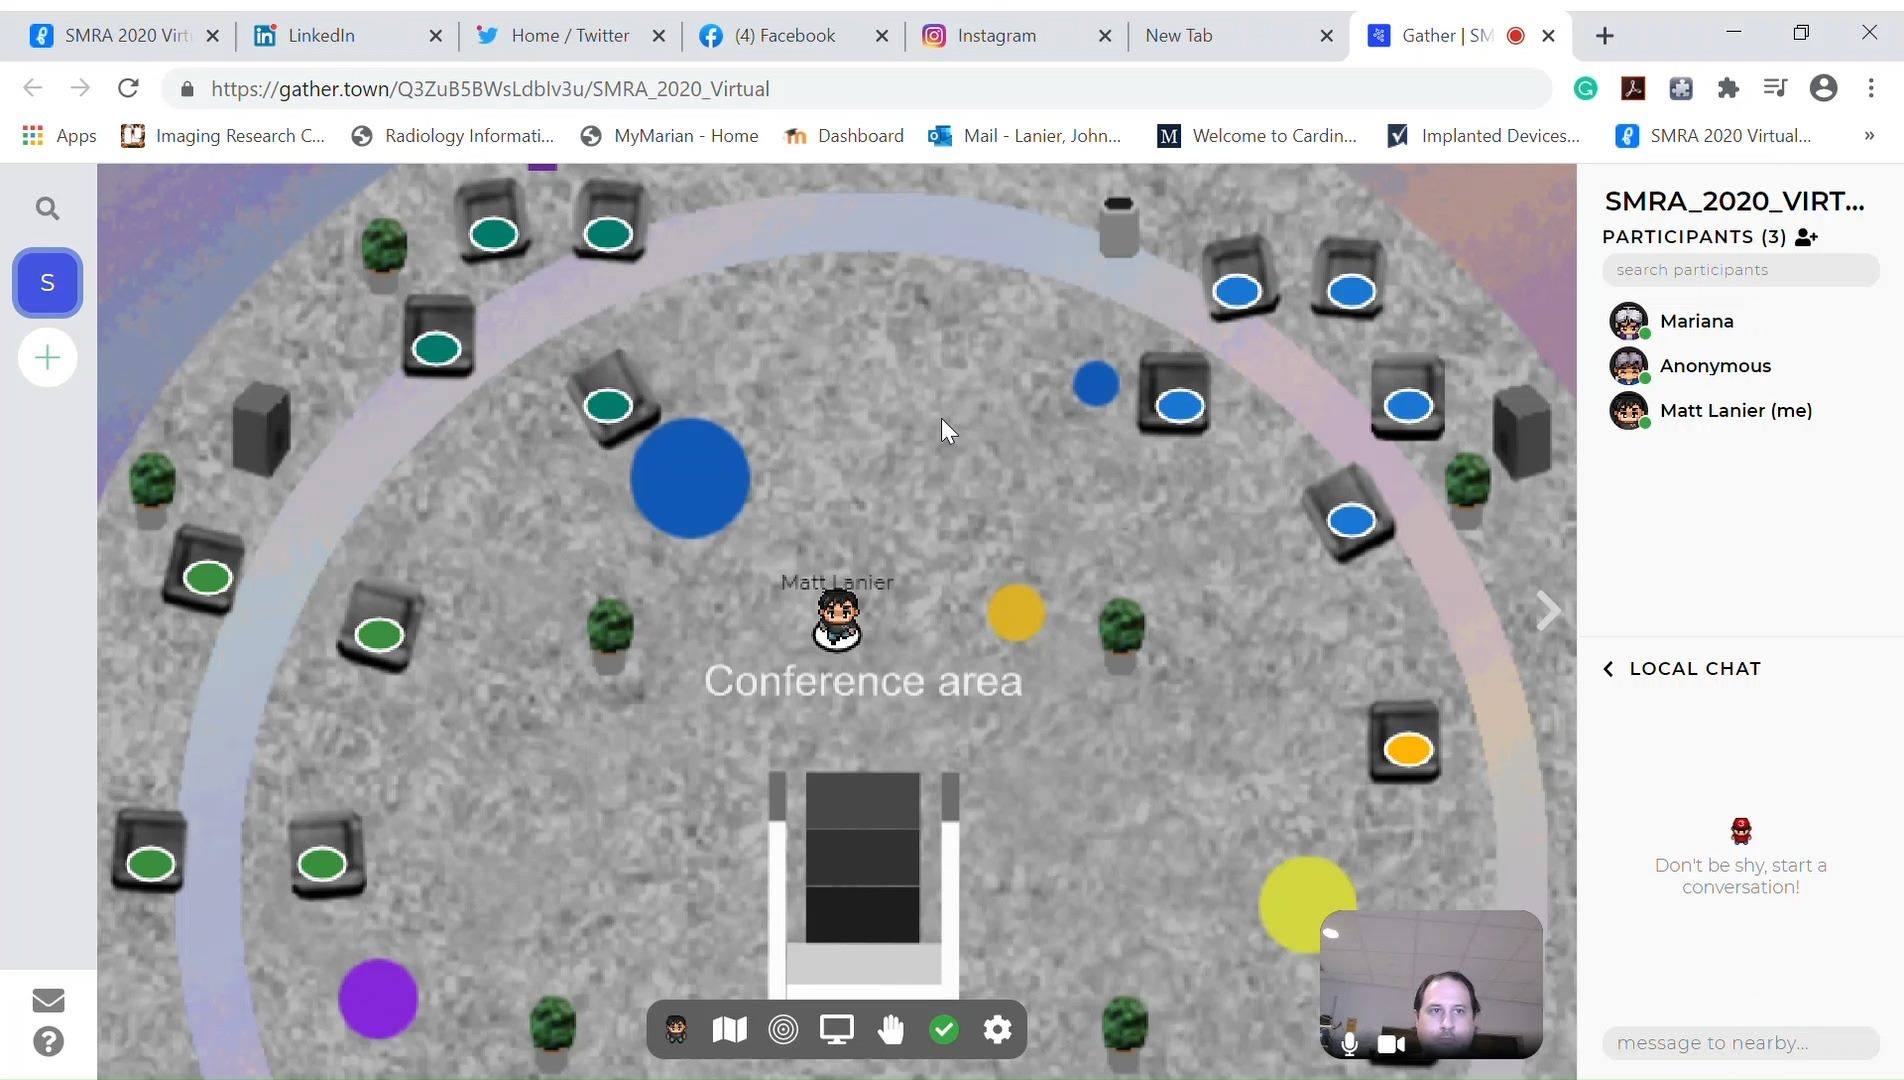The width and height of the screenshot is (1904, 1080).
Task: Click the browser forward arrow
Action: (80, 88)
